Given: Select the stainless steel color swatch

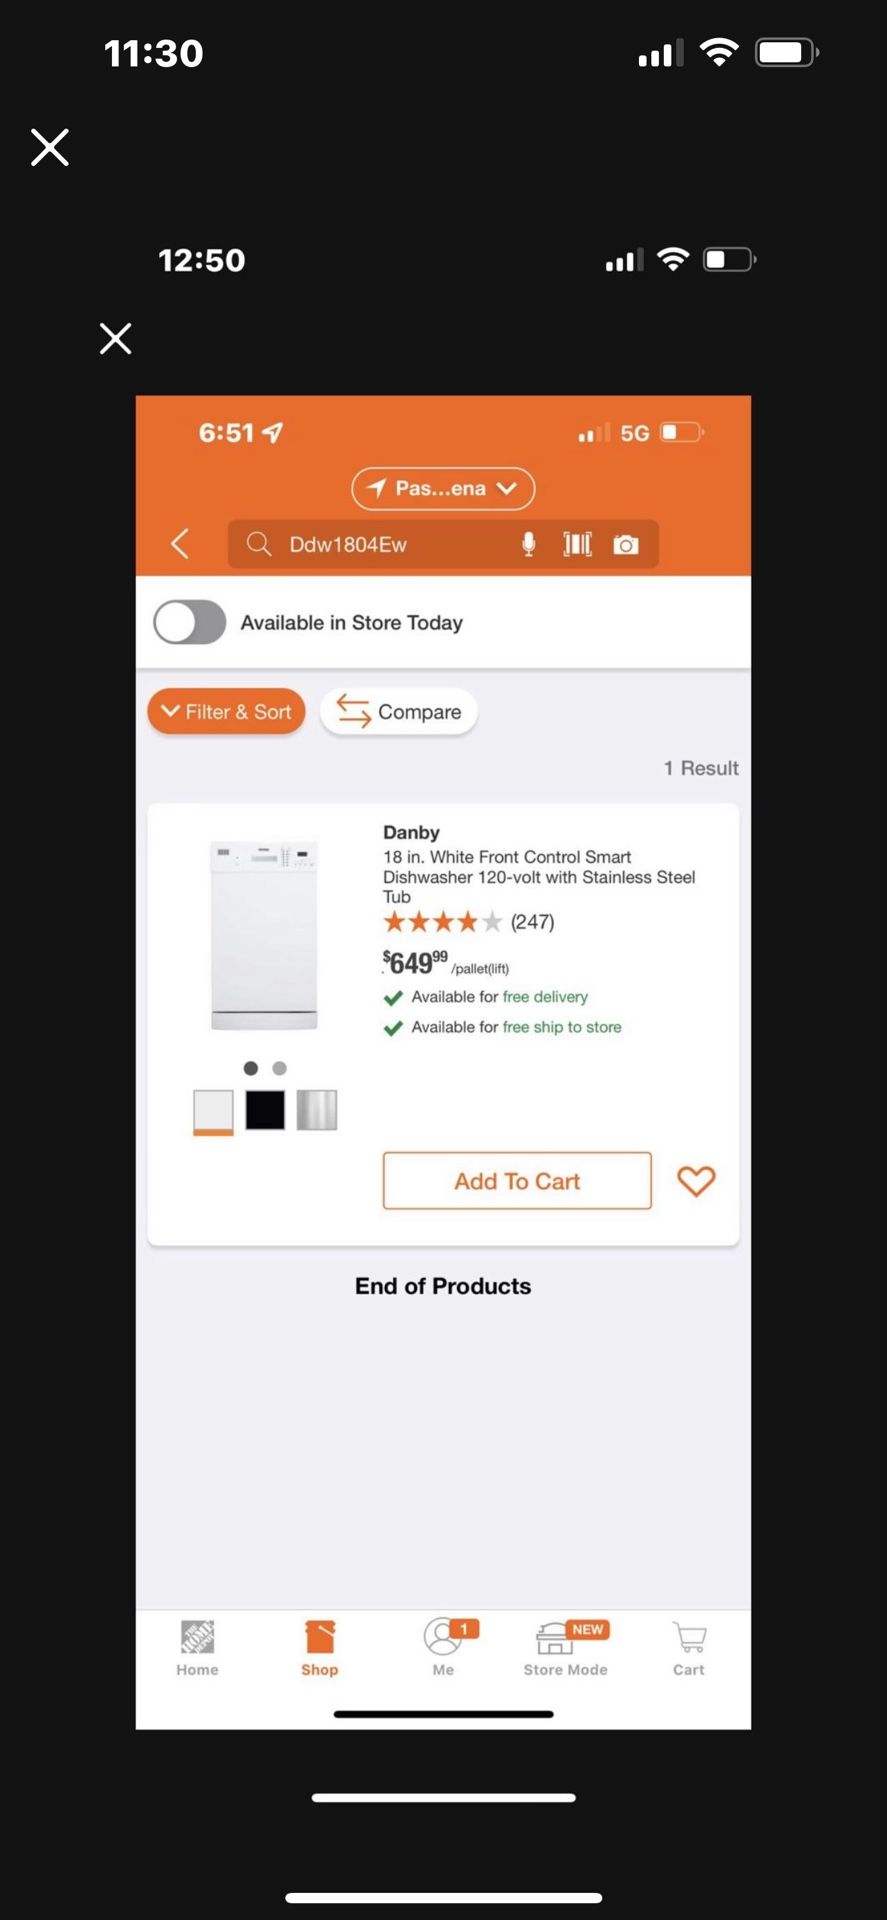Looking at the screenshot, I should pos(317,1110).
